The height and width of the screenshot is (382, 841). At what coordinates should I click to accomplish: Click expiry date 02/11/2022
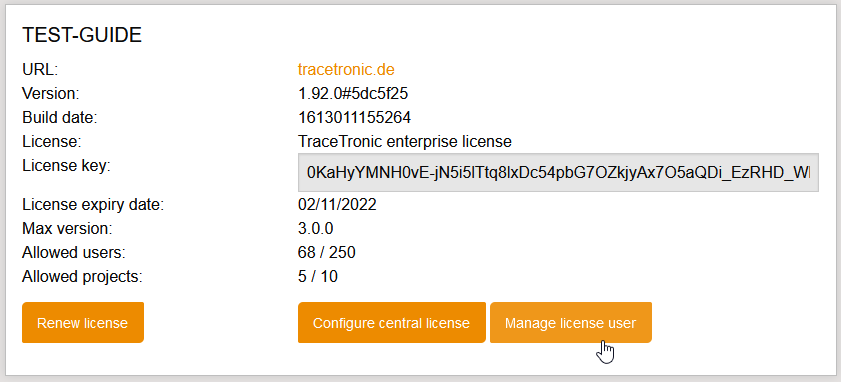pyautogui.click(x=337, y=204)
